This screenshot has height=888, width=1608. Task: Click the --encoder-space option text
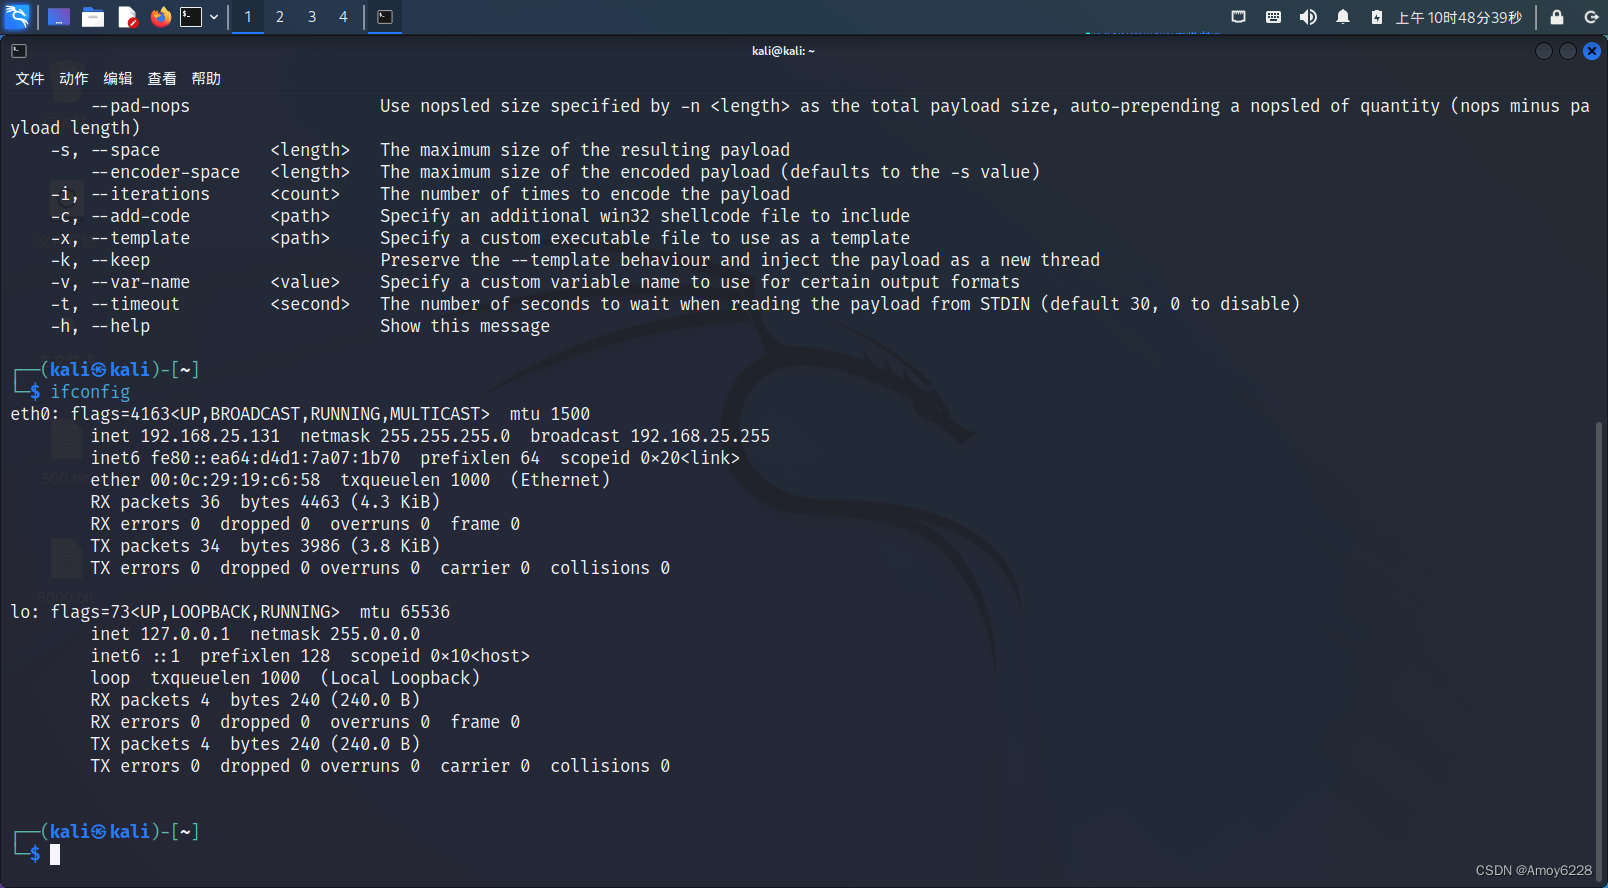165,172
